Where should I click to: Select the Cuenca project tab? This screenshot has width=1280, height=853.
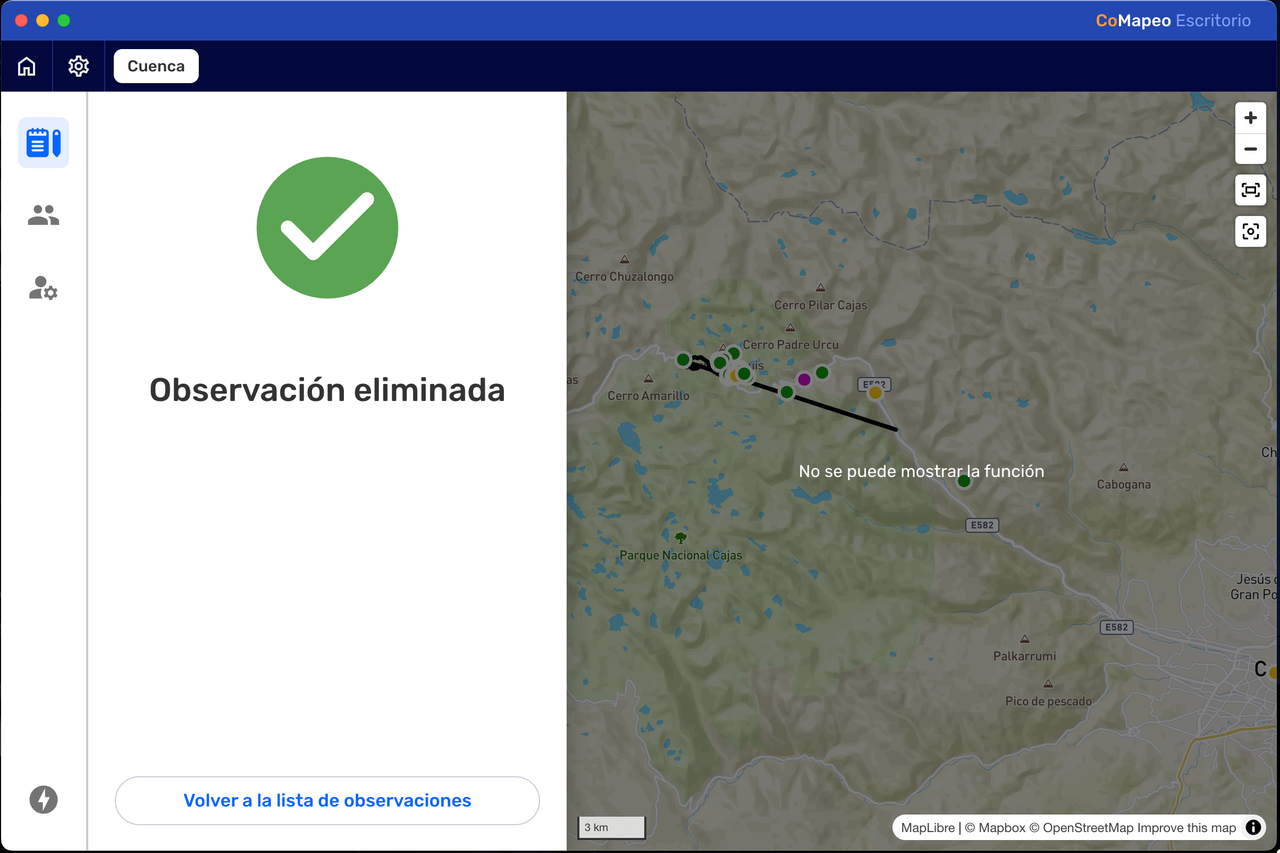pos(156,66)
